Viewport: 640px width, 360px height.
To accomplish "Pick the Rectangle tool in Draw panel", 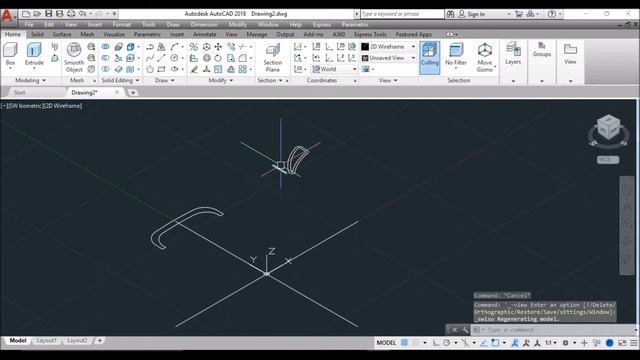I will click(162, 69).
